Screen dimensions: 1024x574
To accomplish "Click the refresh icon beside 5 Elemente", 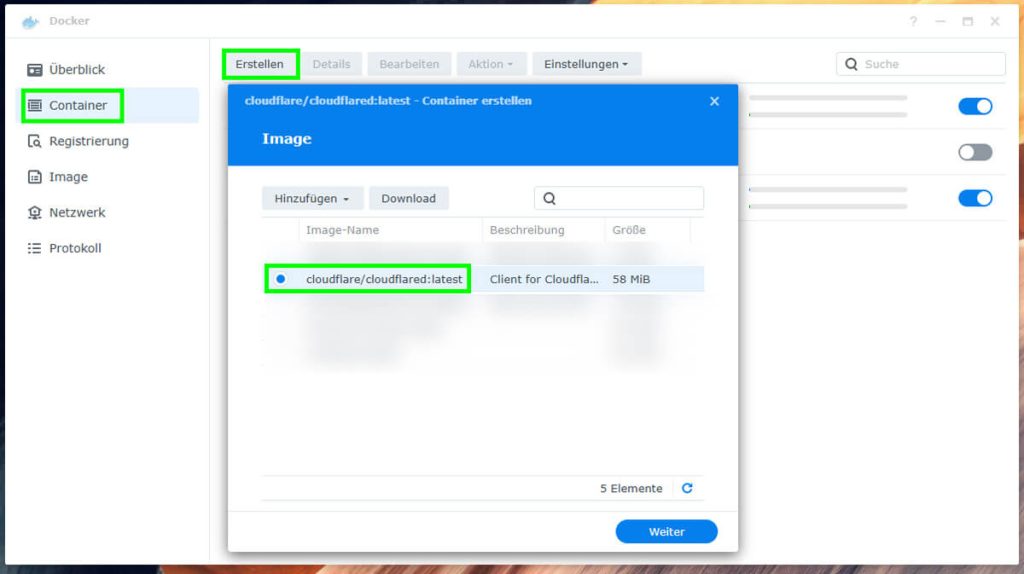I will tap(687, 488).
